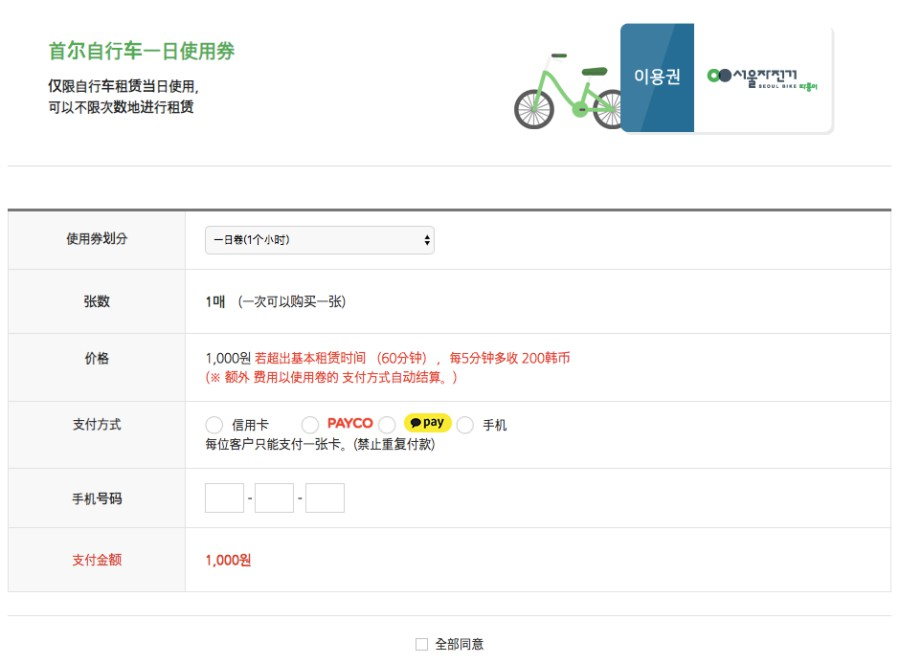Select the 信用卡 credit card radio button
Viewport: 900px width, 663px height.
[x=214, y=425]
